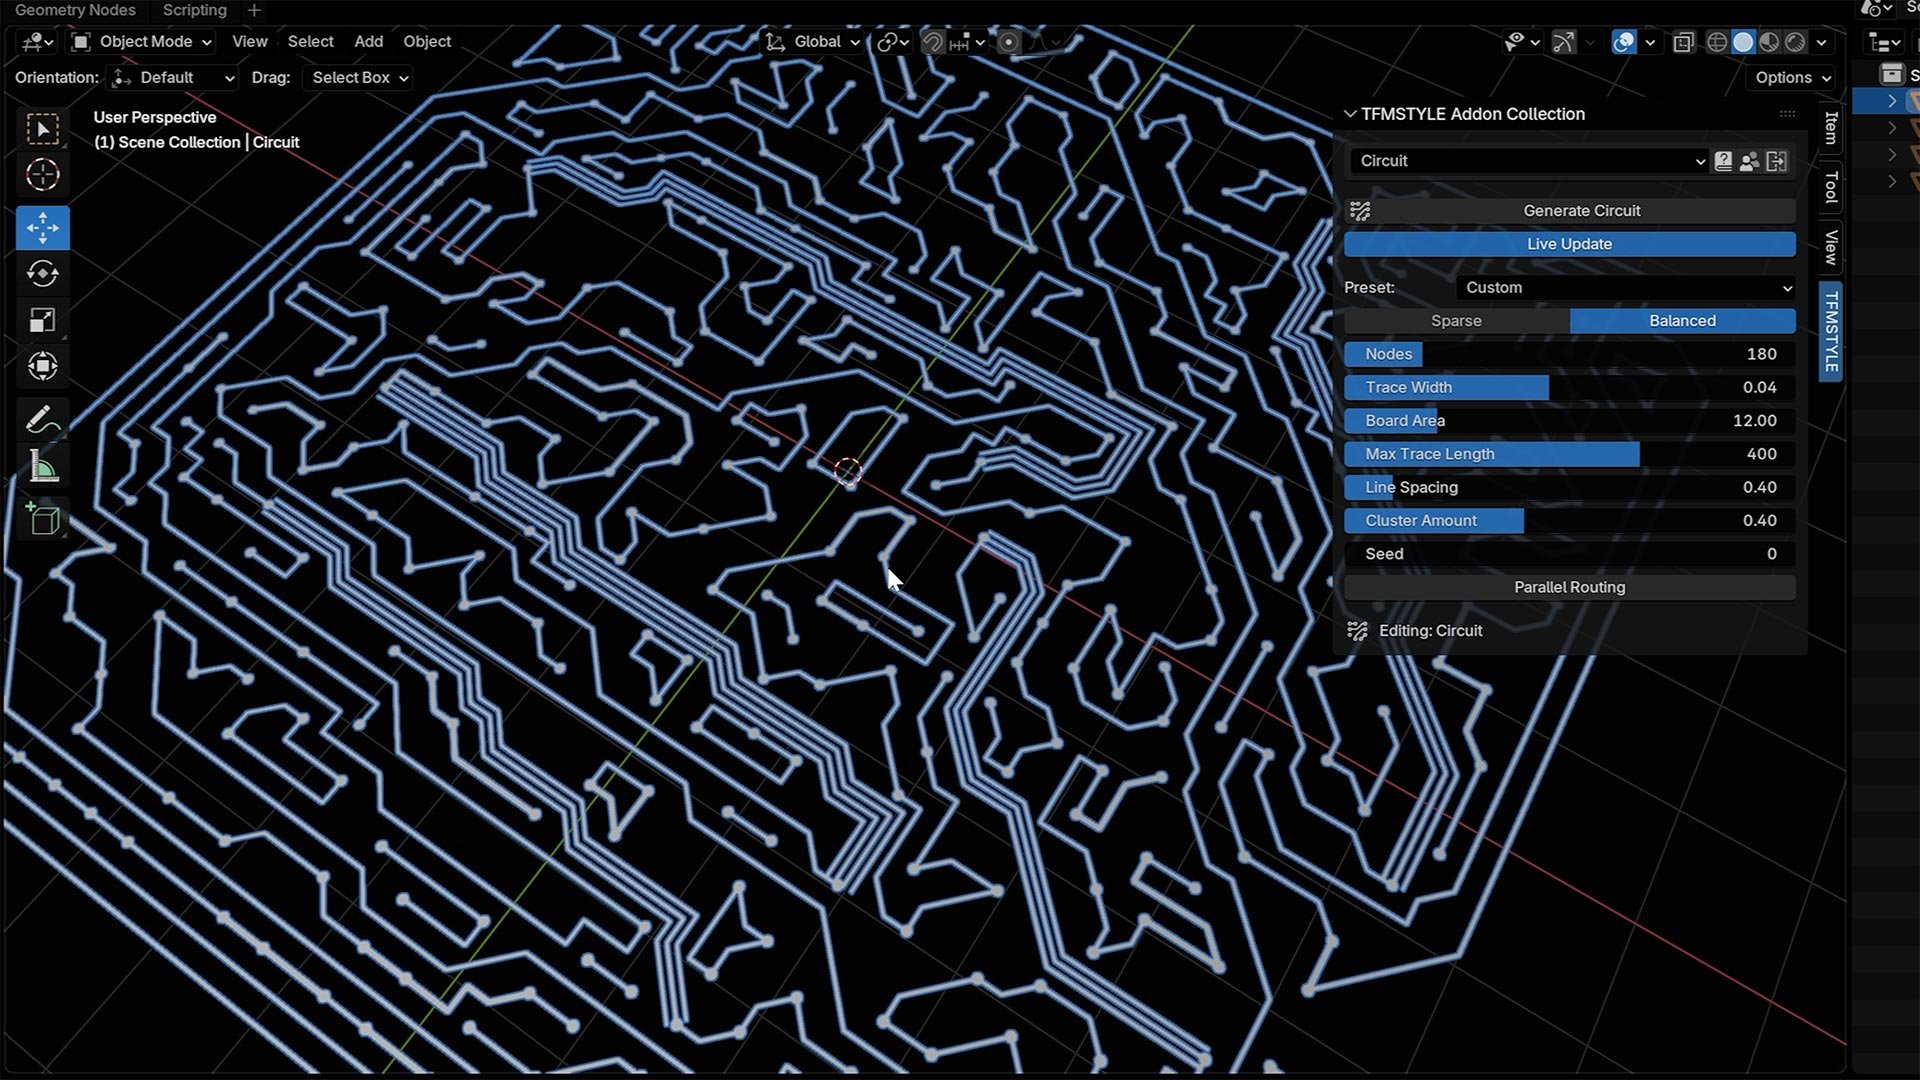
Task: Select the Rotate tool
Action: click(42, 274)
